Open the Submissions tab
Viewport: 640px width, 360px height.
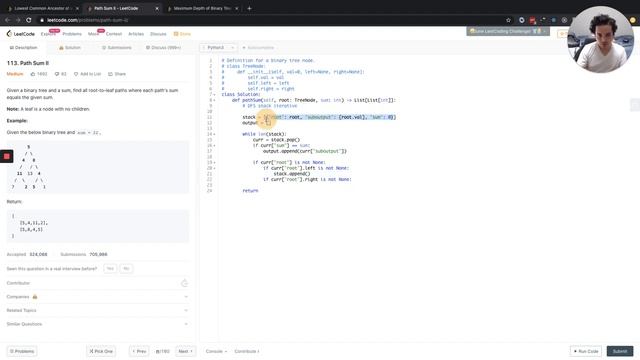(117, 48)
